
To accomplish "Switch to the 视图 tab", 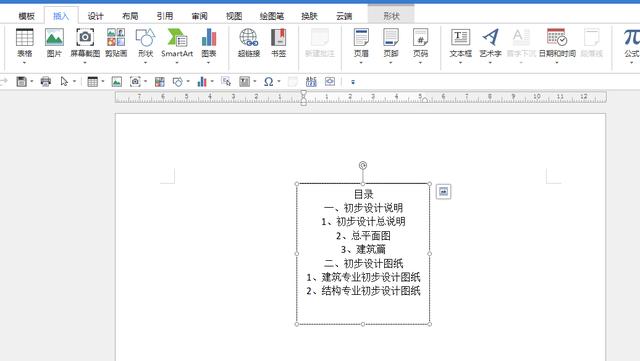I will click(234, 16).
